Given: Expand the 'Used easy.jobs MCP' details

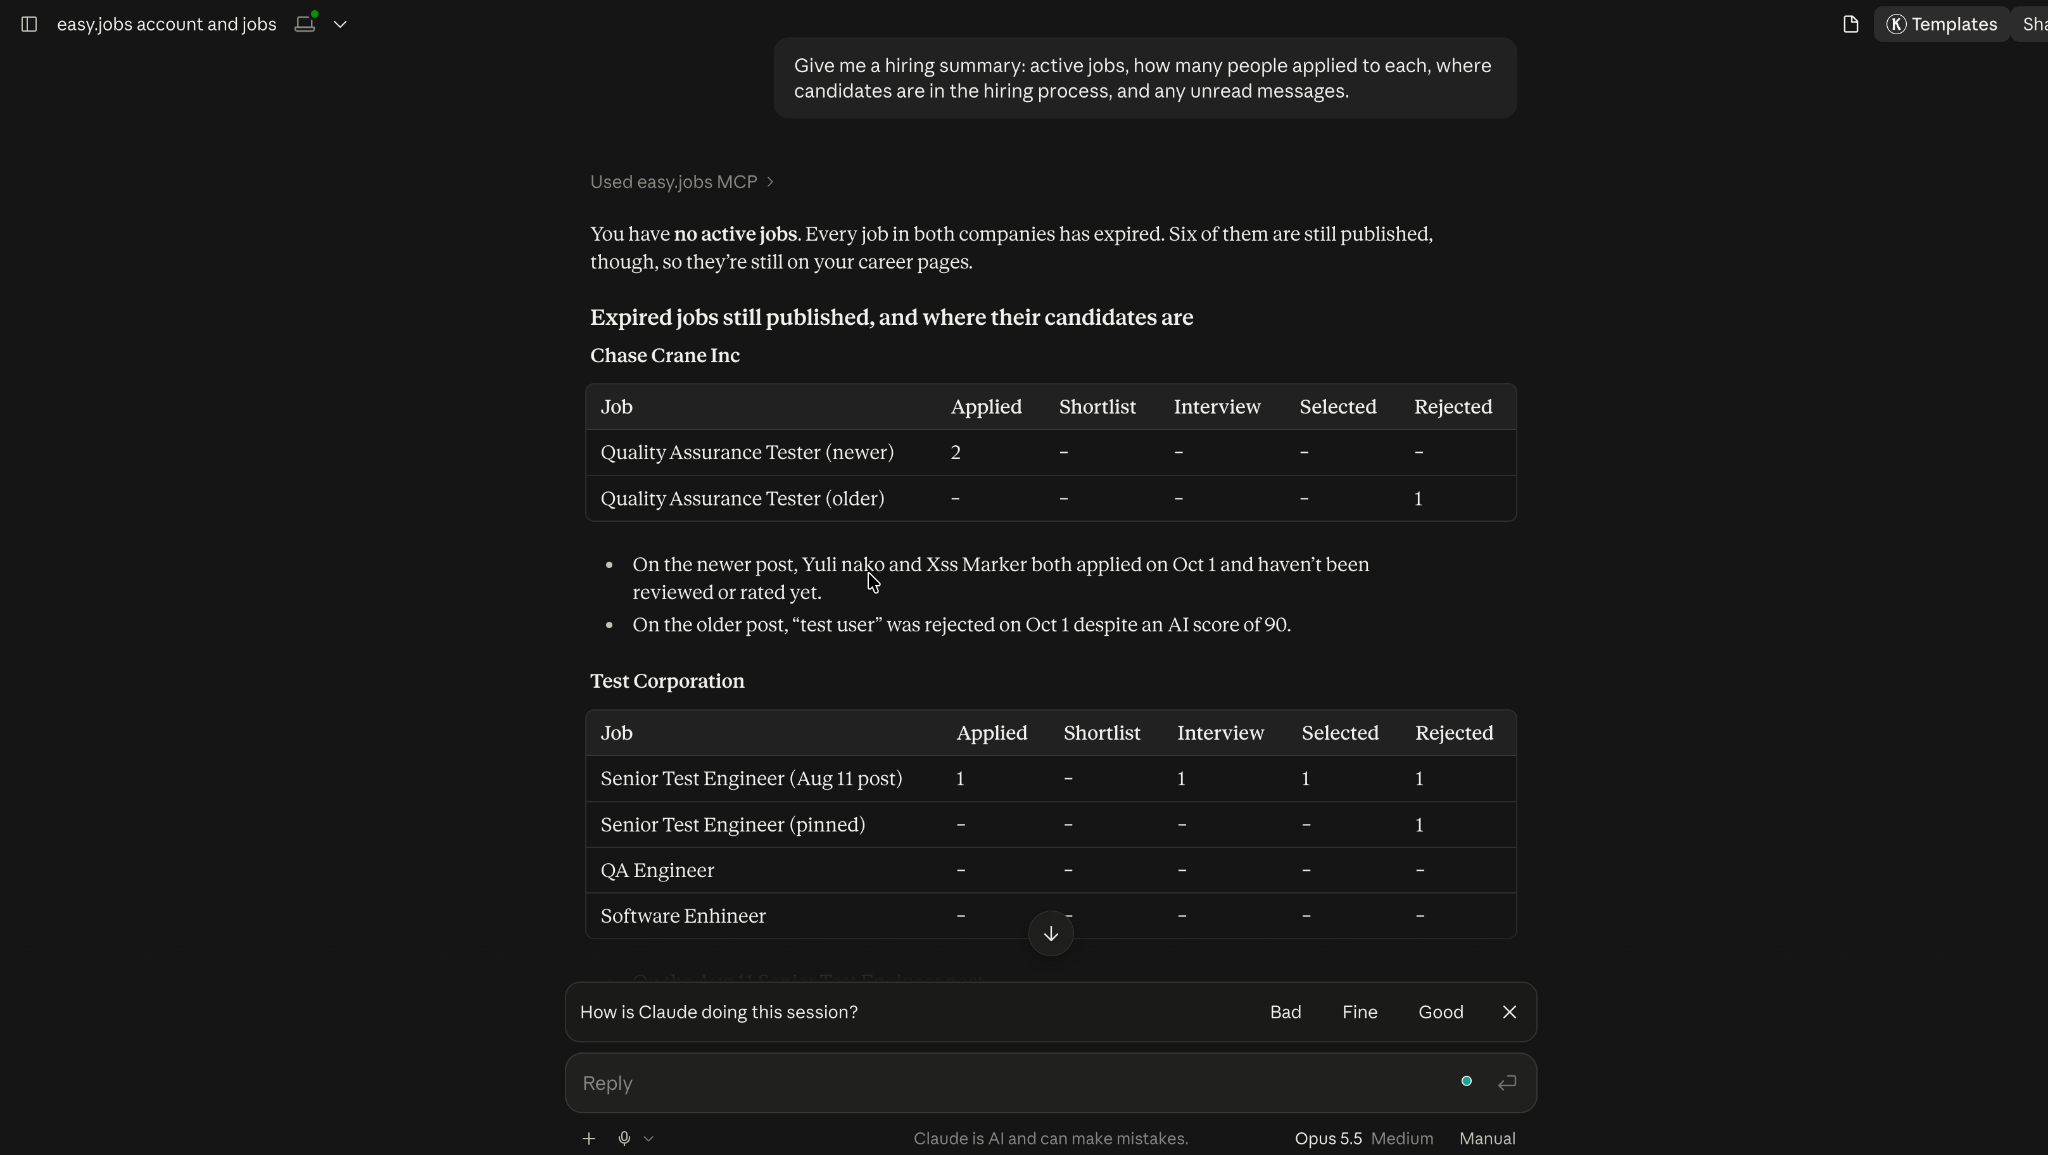Looking at the screenshot, I should pos(682,182).
